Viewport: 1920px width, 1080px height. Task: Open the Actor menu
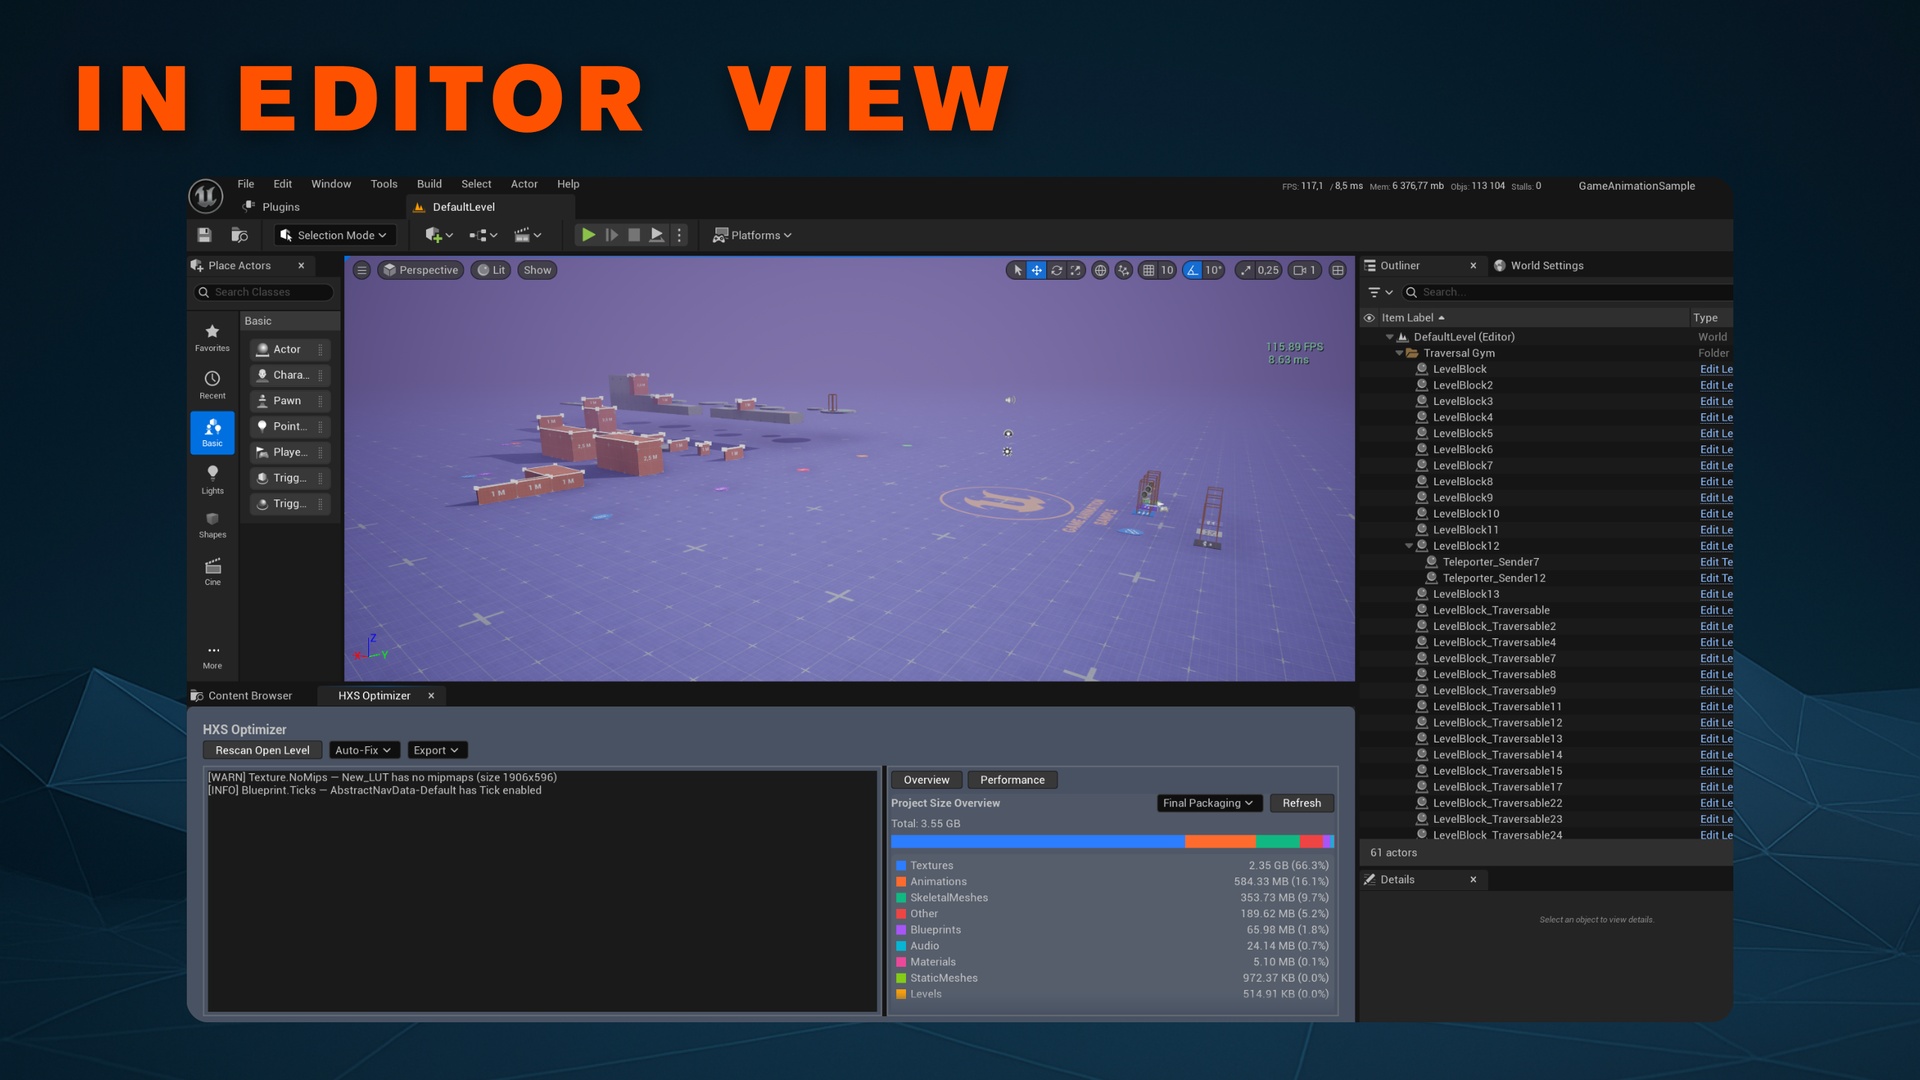pyautogui.click(x=524, y=184)
